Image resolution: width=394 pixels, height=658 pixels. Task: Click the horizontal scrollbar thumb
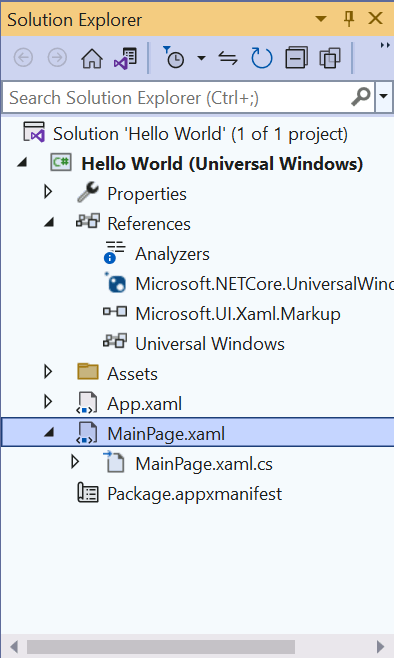161,647
